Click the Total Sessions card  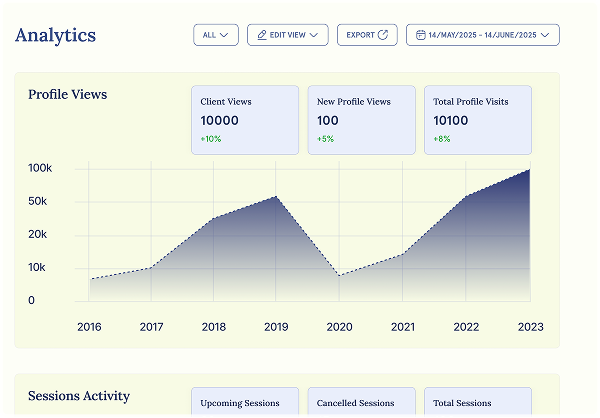click(x=477, y=402)
